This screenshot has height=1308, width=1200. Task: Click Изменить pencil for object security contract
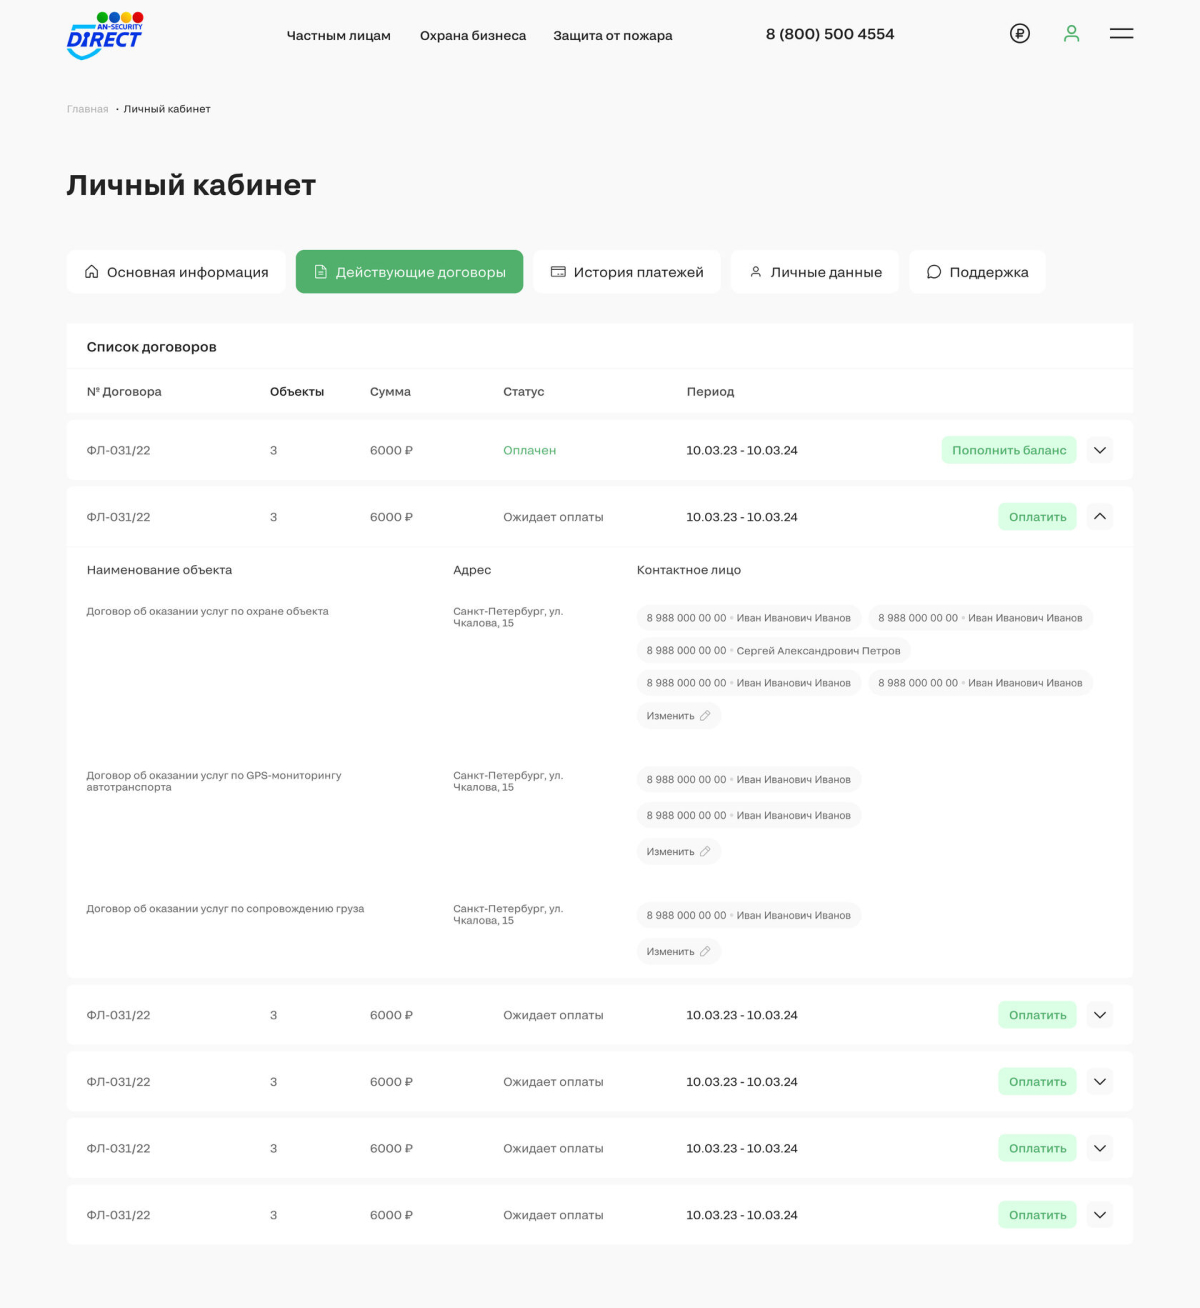679,715
